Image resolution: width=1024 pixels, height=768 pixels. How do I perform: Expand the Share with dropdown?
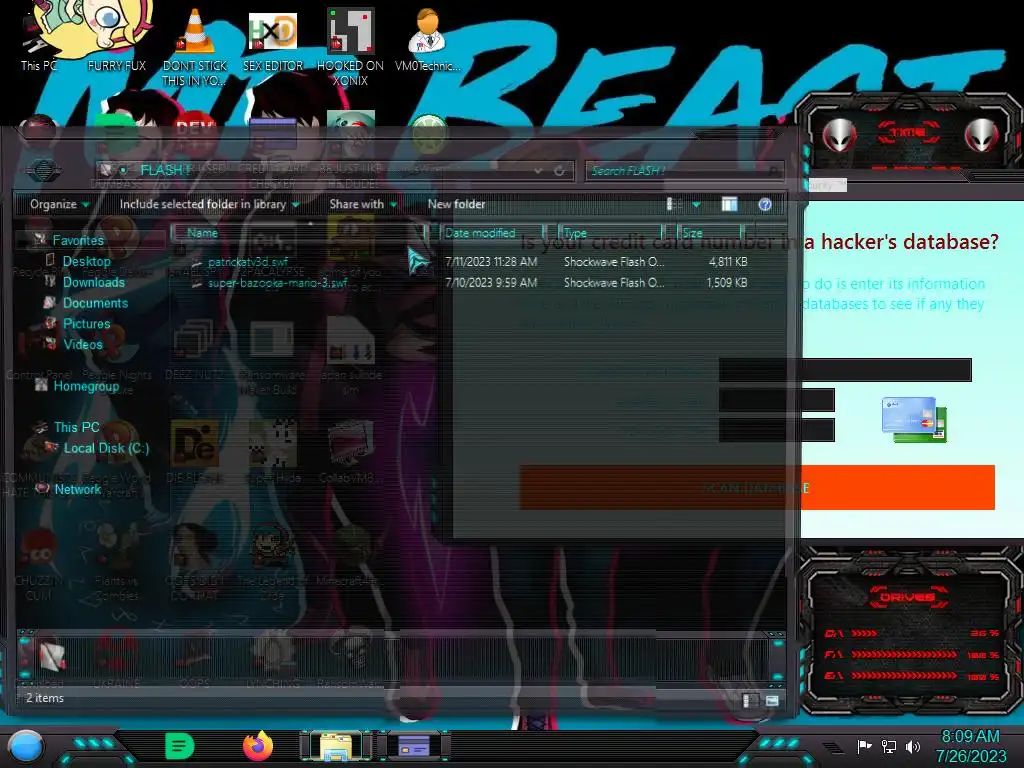click(x=363, y=204)
